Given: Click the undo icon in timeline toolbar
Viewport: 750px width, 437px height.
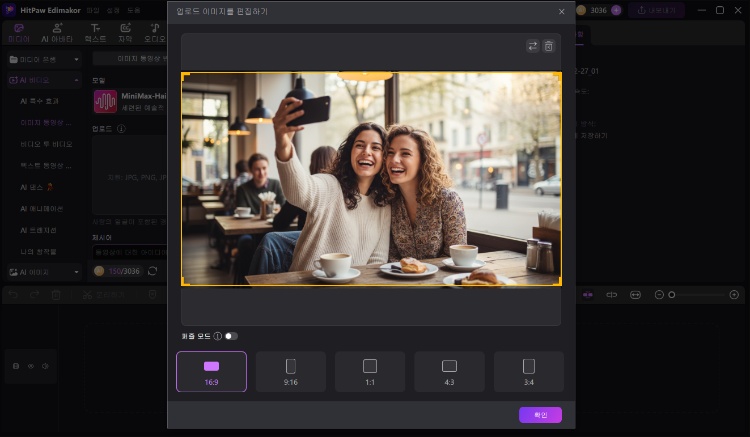Looking at the screenshot, I should pyautogui.click(x=13, y=295).
